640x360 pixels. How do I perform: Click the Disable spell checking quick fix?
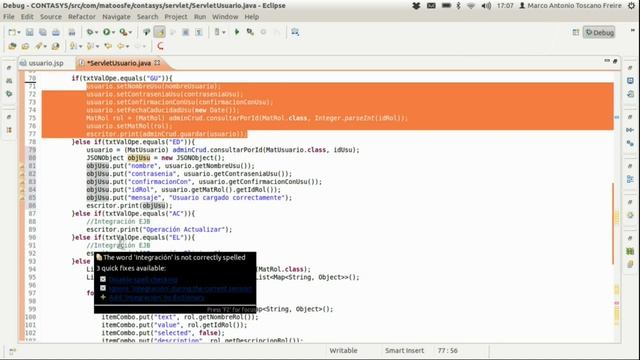click(x=143, y=280)
